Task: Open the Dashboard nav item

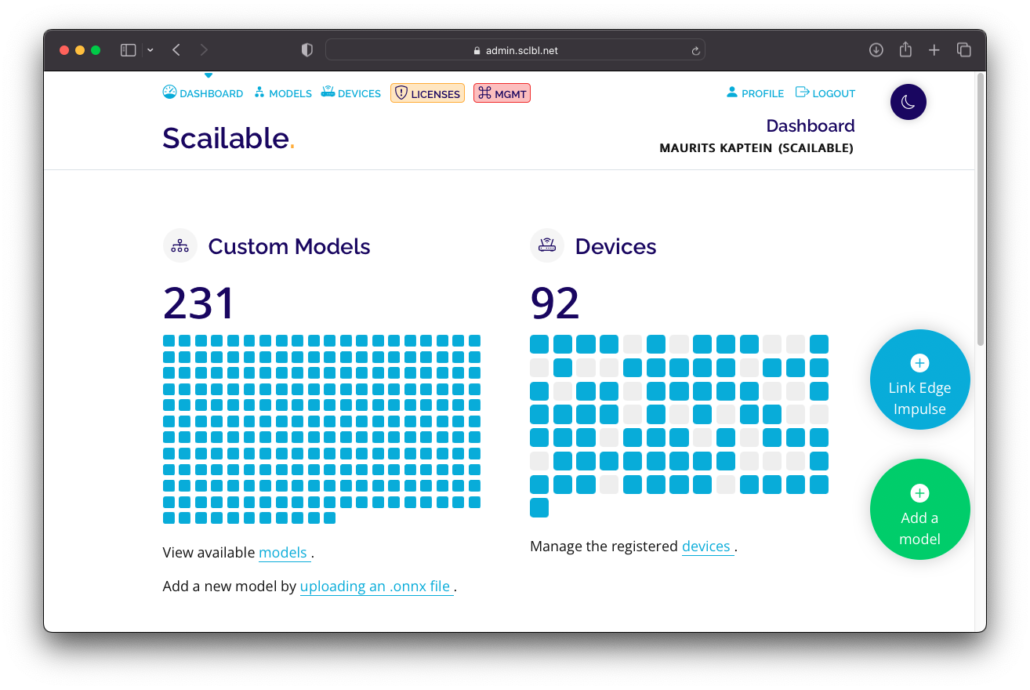Action: point(203,93)
